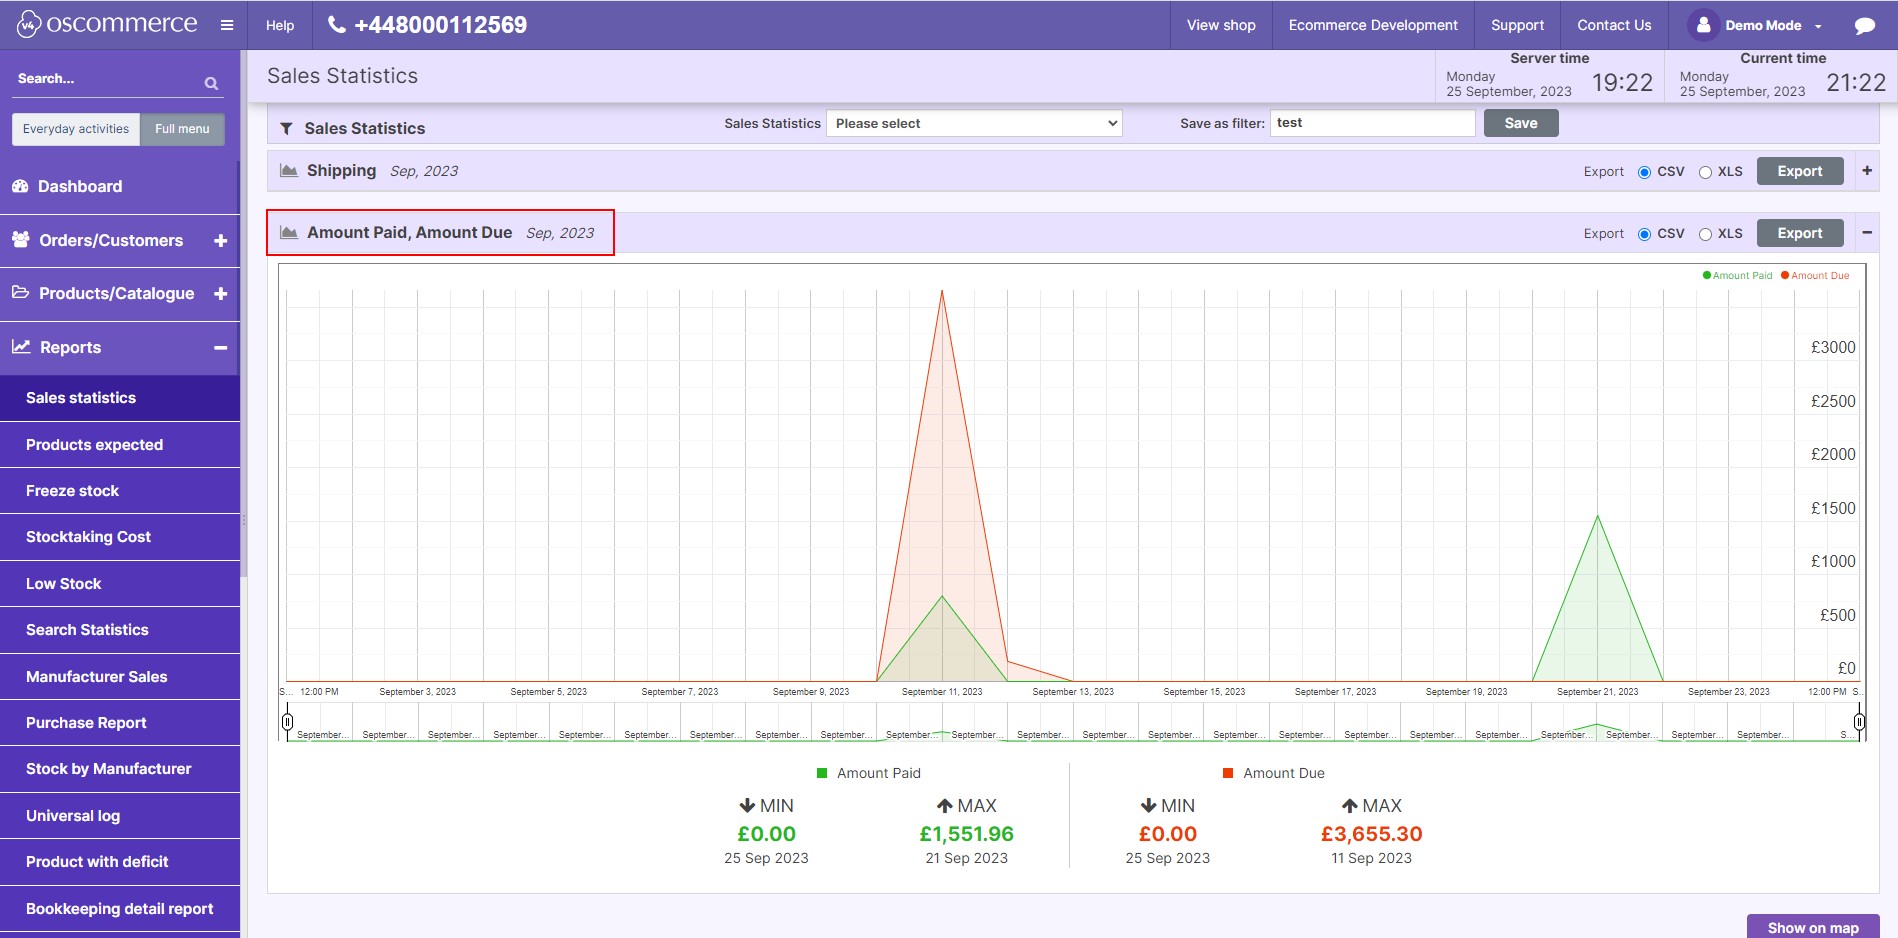The height and width of the screenshot is (938, 1898).
Task: Open Search Statistics report
Action: pyautogui.click(x=120, y=630)
